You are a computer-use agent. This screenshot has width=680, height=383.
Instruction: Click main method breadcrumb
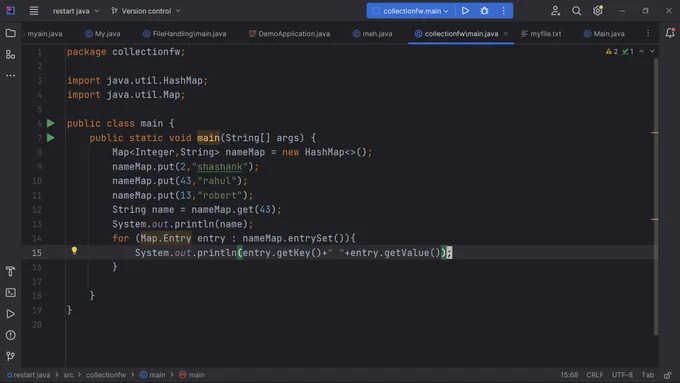tap(192, 375)
